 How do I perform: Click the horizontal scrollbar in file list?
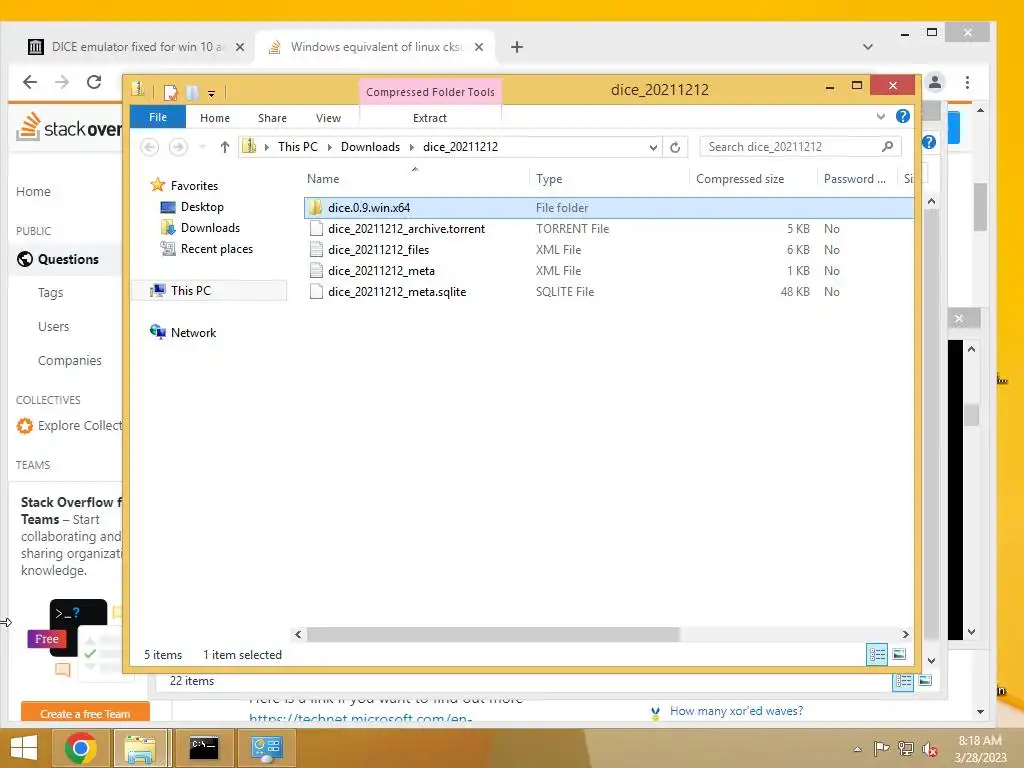[493, 634]
